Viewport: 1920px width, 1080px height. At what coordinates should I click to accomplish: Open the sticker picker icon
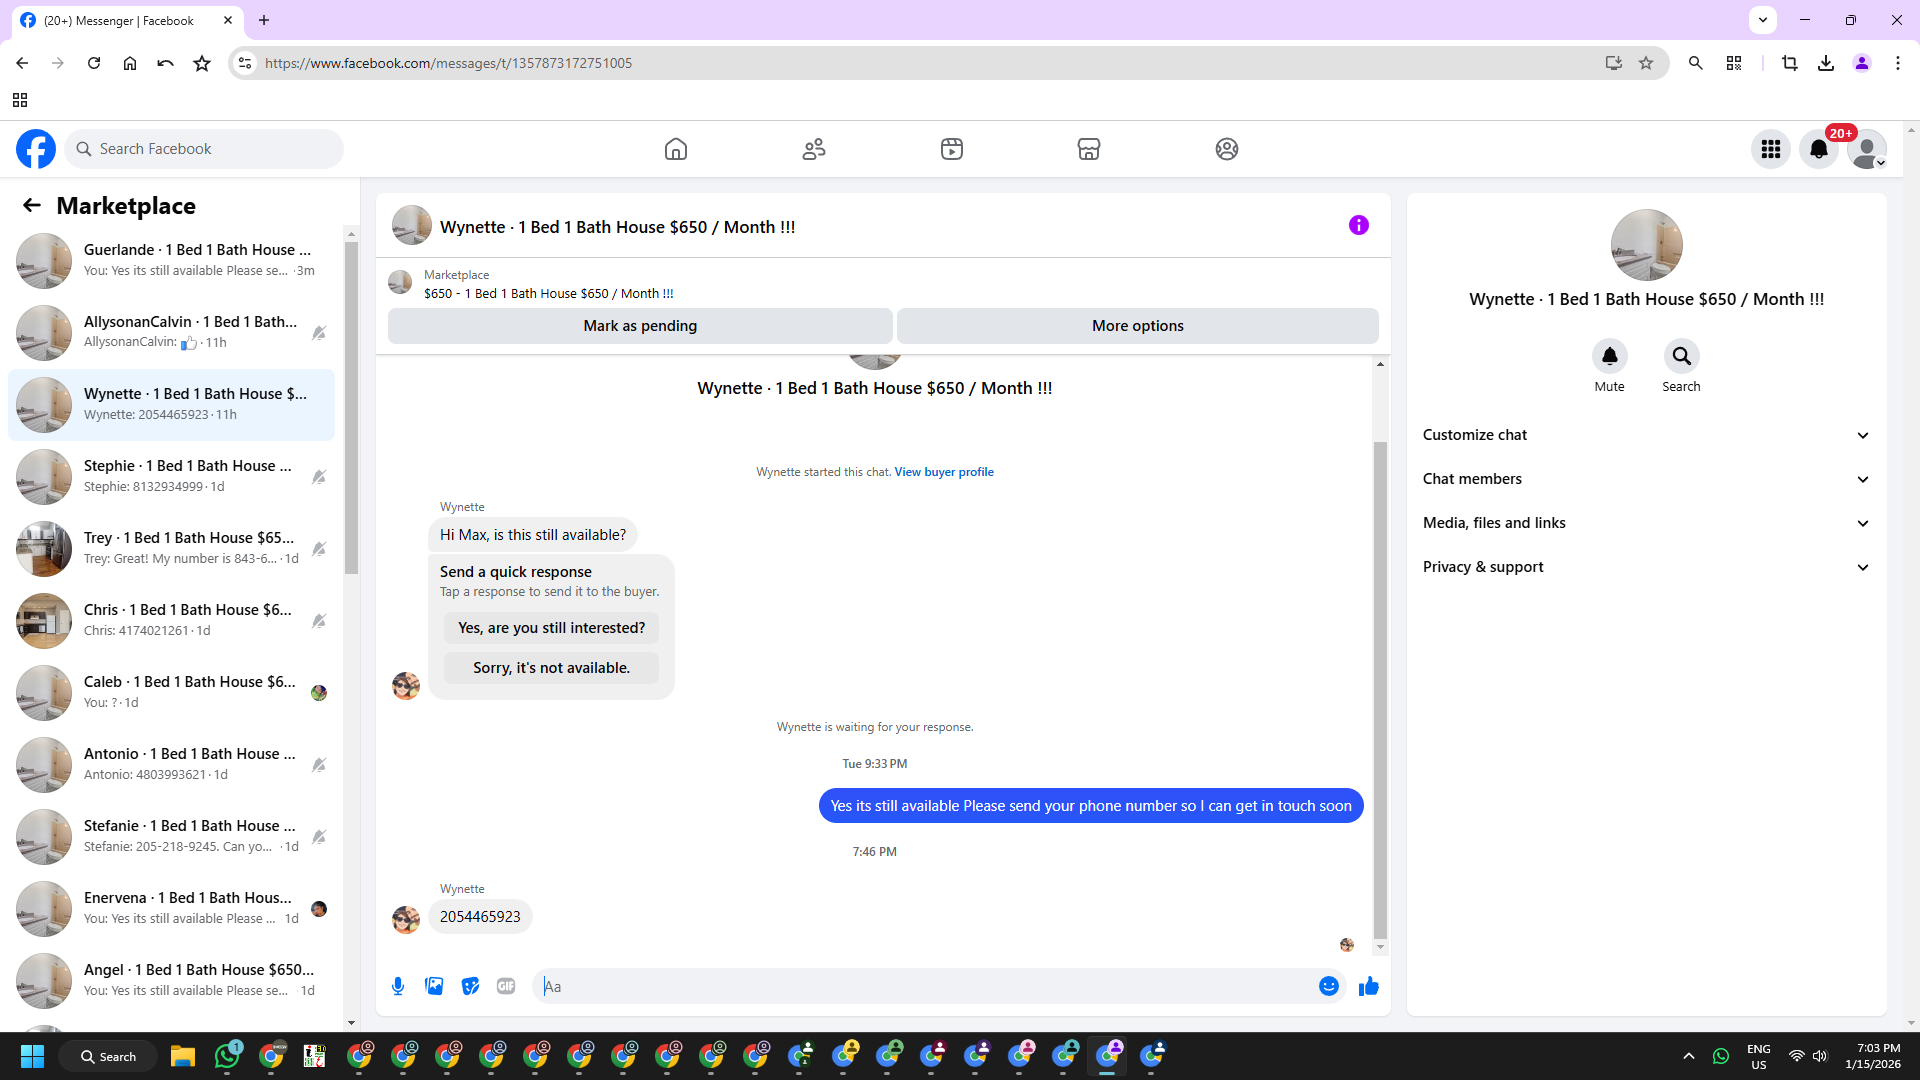point(470,986)
